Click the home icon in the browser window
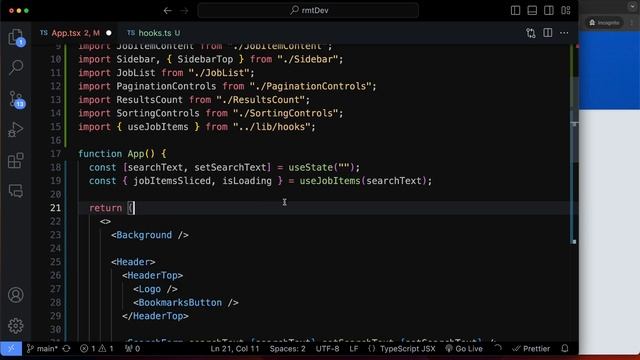This screenshot has width=640, height=360. 592,22
